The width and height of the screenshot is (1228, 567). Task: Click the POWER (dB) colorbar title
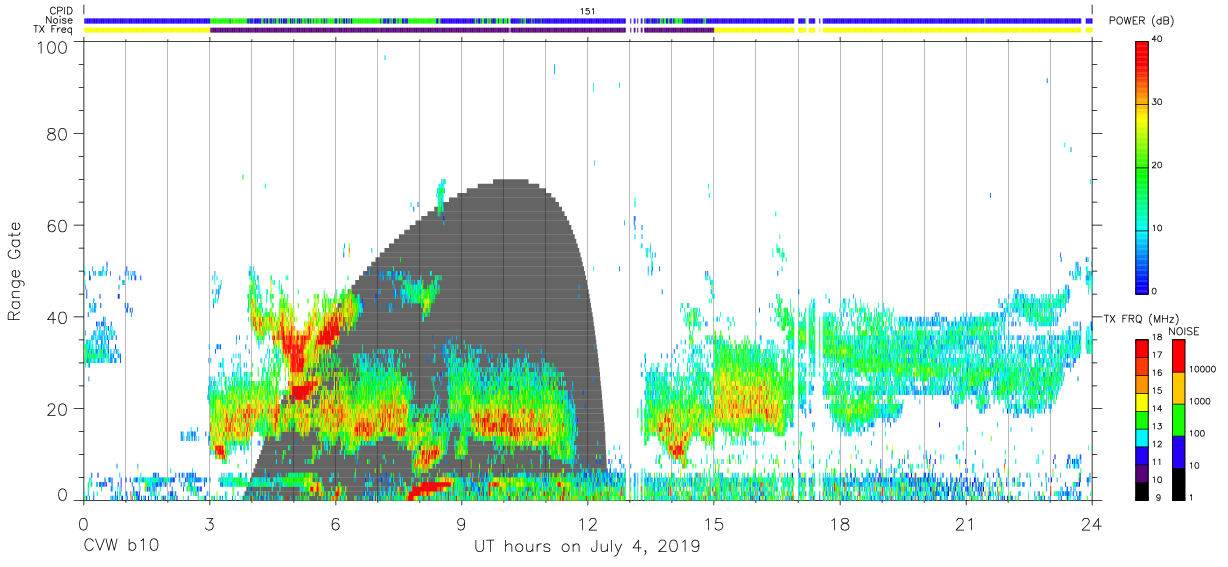[1141, 21]
